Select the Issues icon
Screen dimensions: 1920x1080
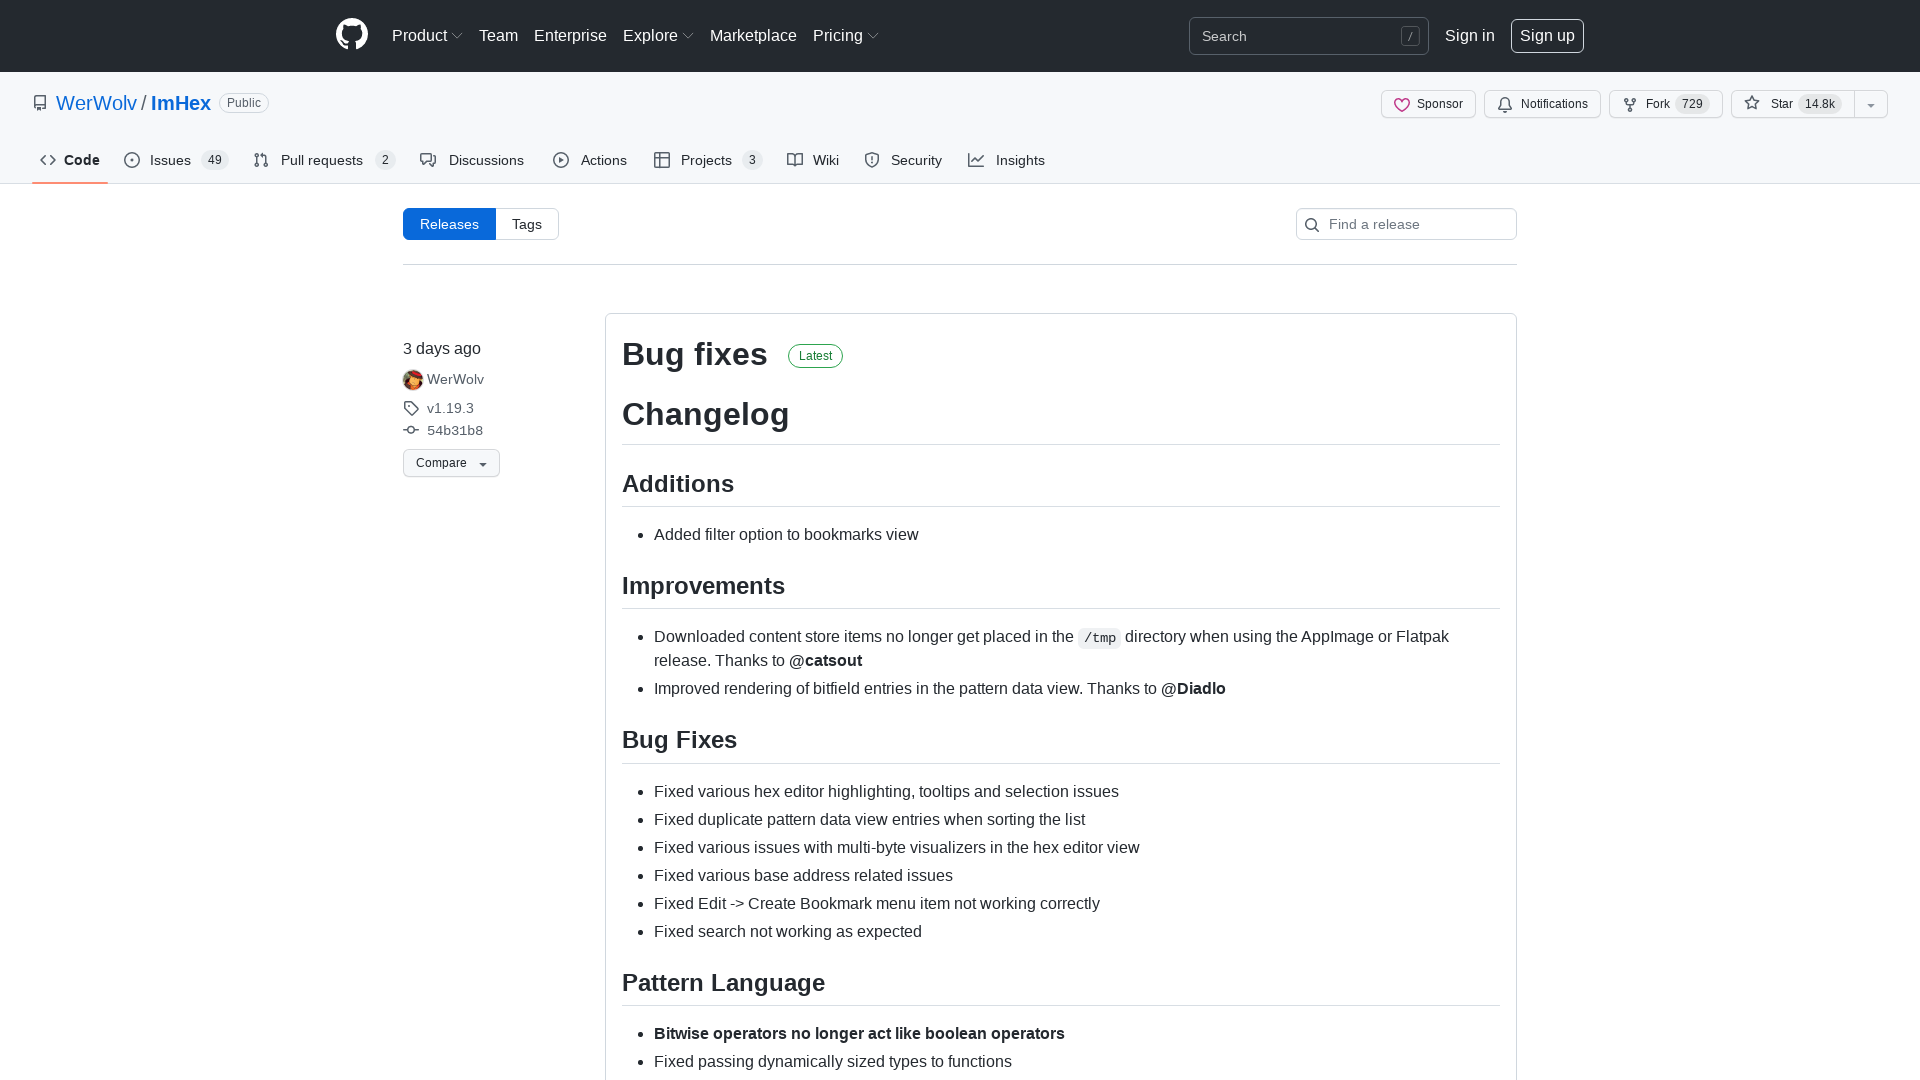coord(133,160)
